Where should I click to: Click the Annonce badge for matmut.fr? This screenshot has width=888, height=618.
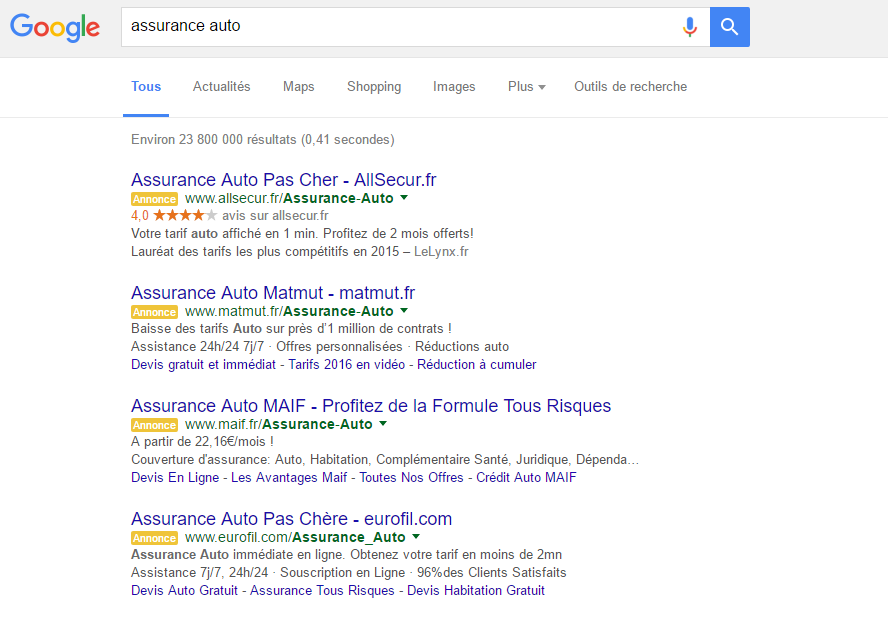[x=155, y=312]
